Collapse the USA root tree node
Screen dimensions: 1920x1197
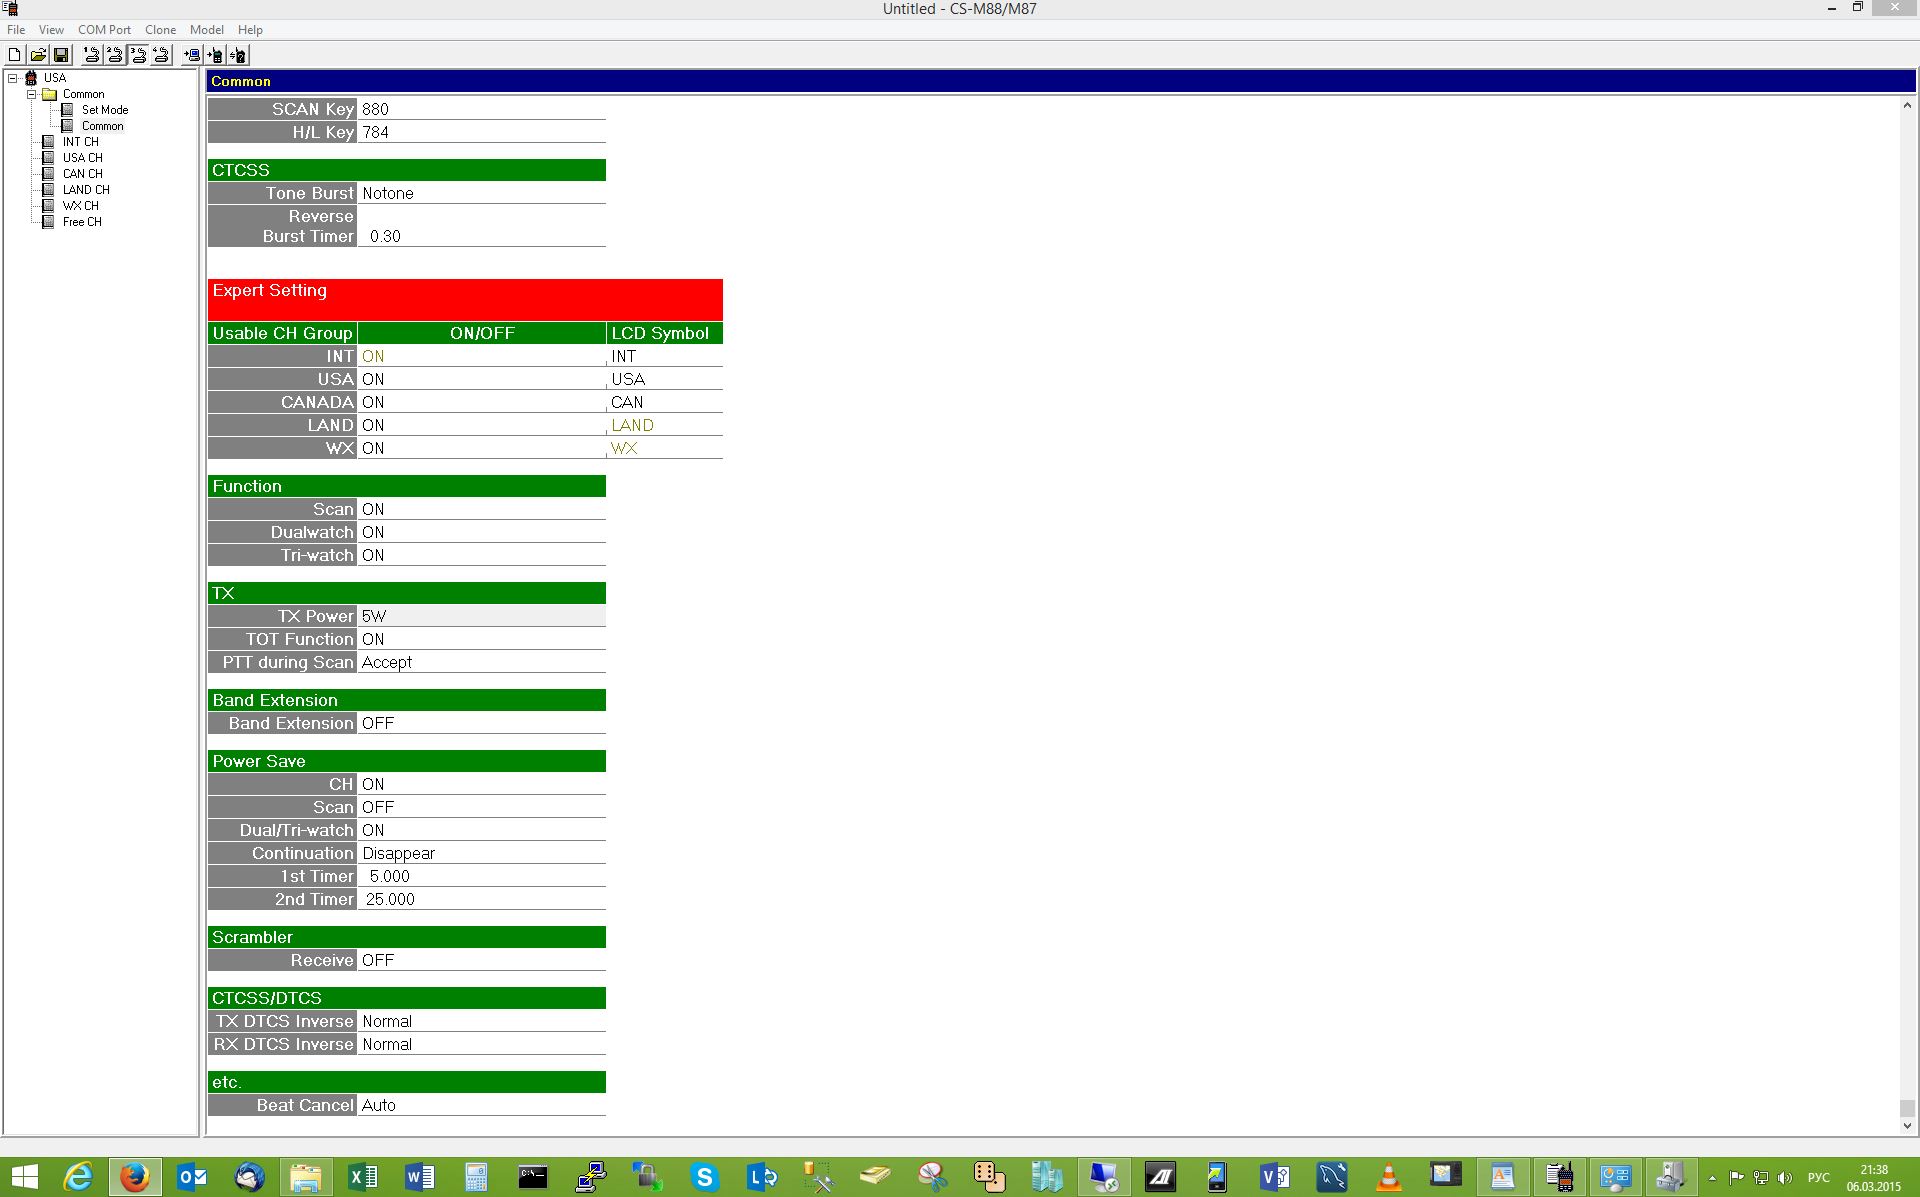[13, 78]
